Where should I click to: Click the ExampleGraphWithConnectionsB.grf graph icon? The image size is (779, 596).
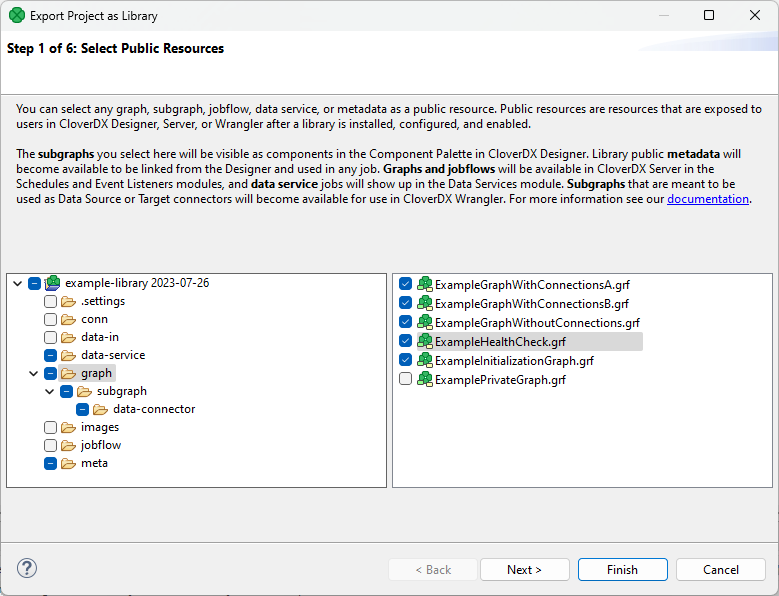coord(424,303)
